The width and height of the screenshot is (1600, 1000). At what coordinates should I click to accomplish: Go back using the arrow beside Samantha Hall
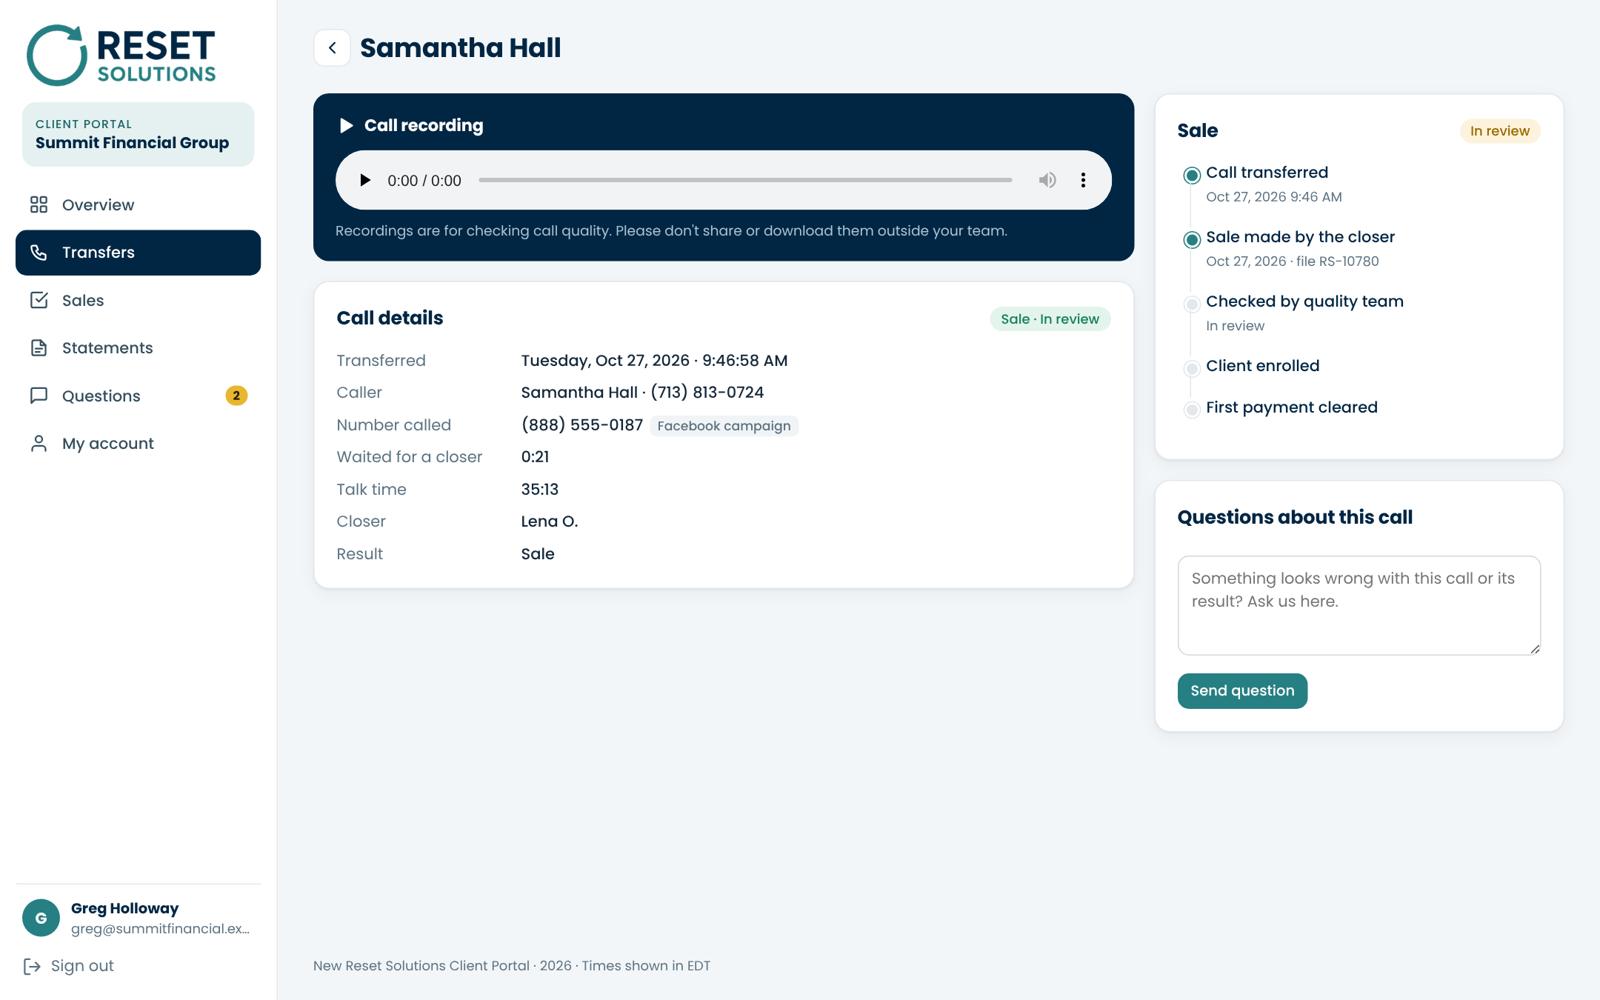332,48
